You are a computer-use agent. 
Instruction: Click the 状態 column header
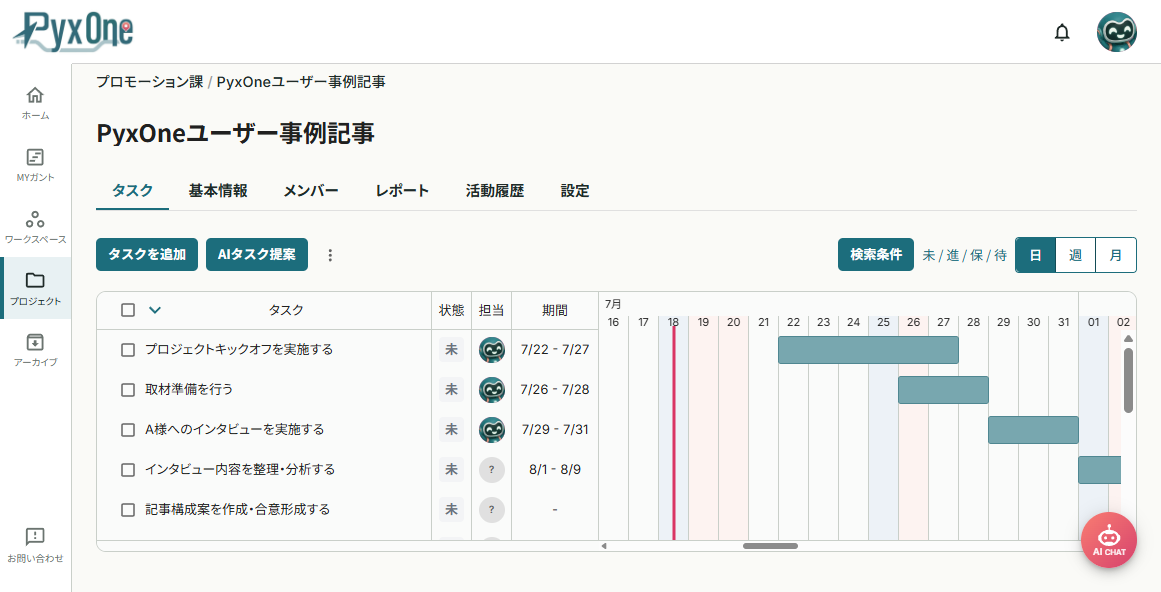pos(452,310)
